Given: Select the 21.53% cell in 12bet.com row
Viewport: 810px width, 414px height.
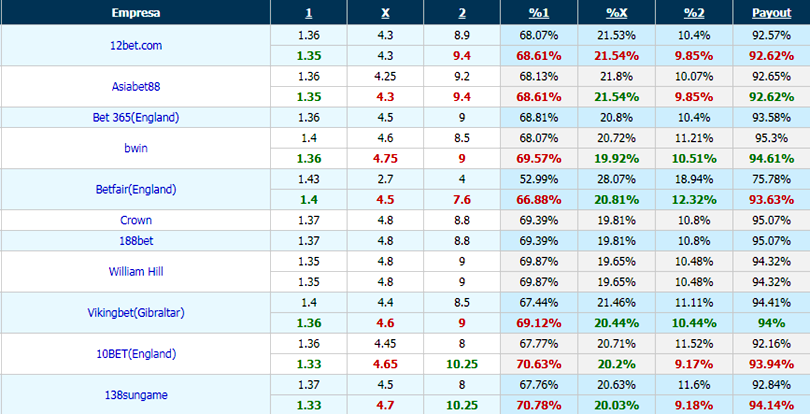Looking at the screenshot, I should click(616, 36).
